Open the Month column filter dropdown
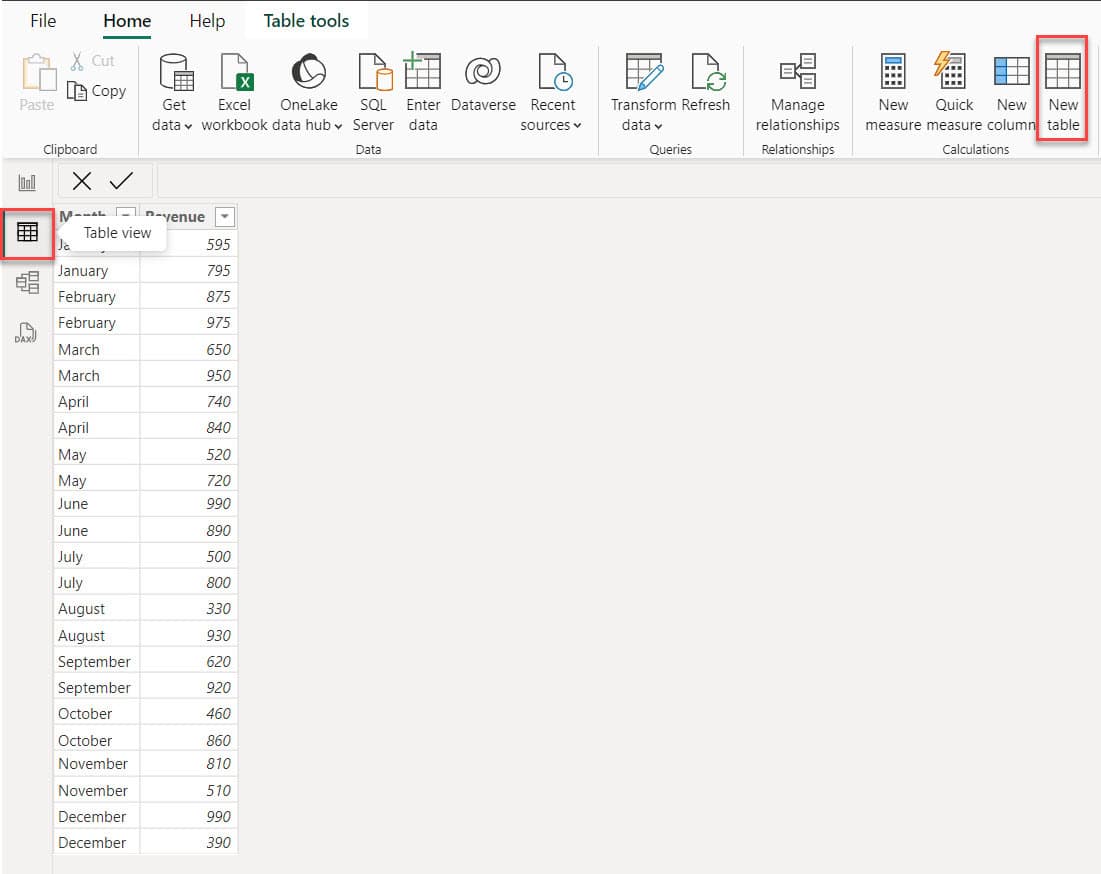 click(x=126, y=215)
